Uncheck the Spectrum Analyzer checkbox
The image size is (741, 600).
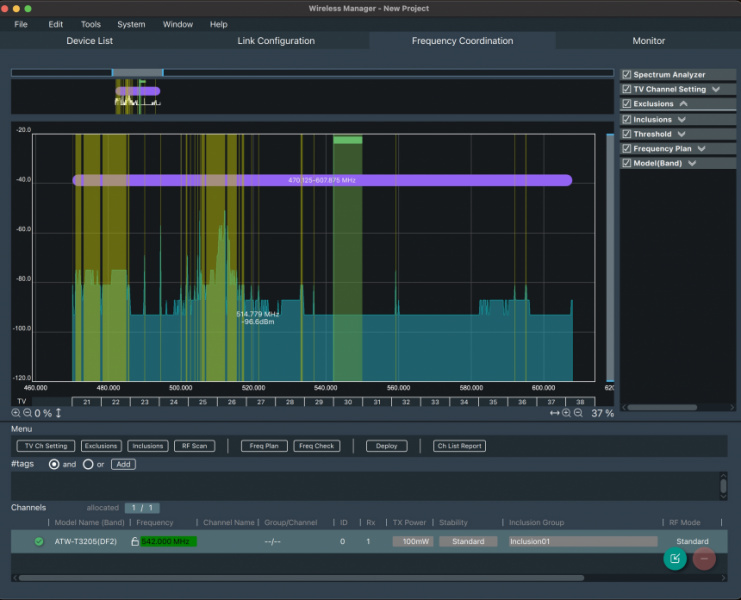pyautogui.click(x=627, y=75)
